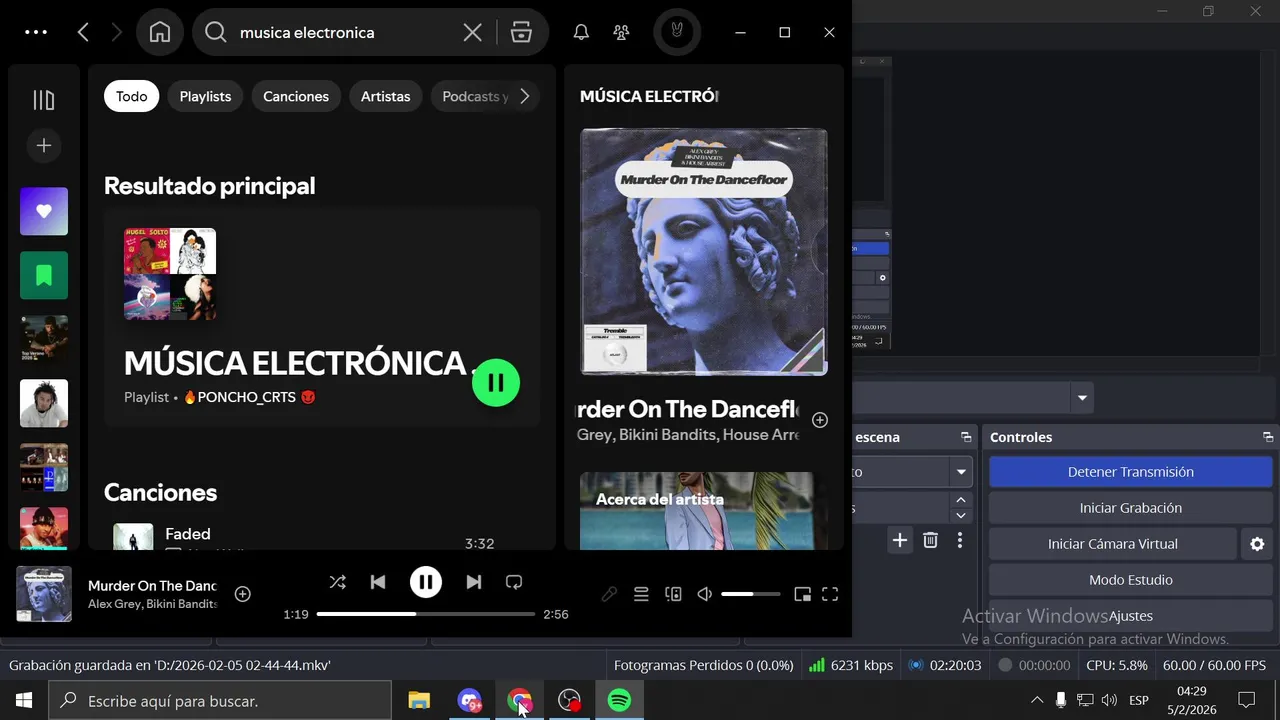Expand Your Library sidebar icon
Viewport: 1280px width, 720px height.
tap(44, 100)
